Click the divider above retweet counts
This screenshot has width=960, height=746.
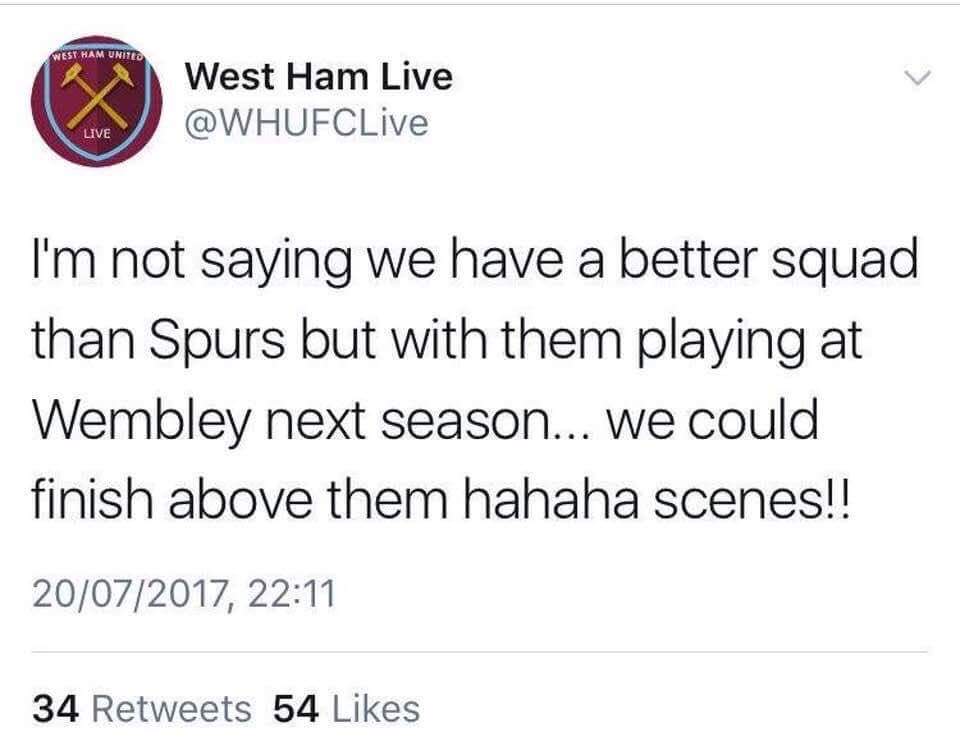pos(479,652)
